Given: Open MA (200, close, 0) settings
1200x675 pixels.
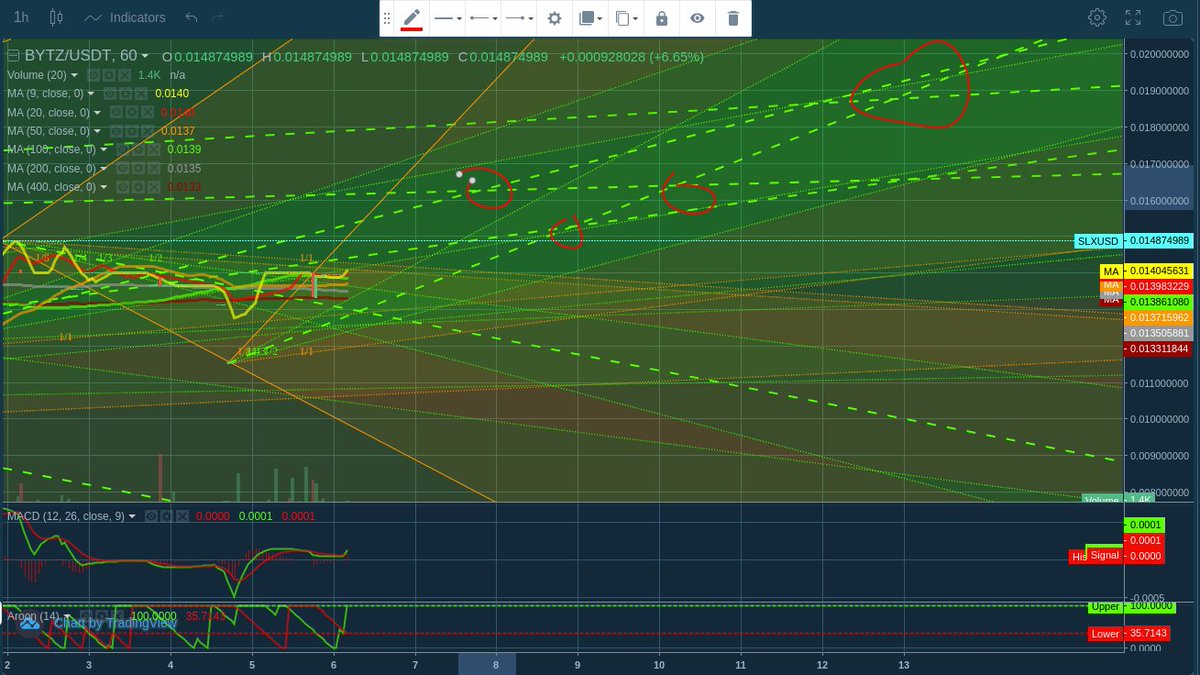Looking at the screenshot, I should (138, 168).
